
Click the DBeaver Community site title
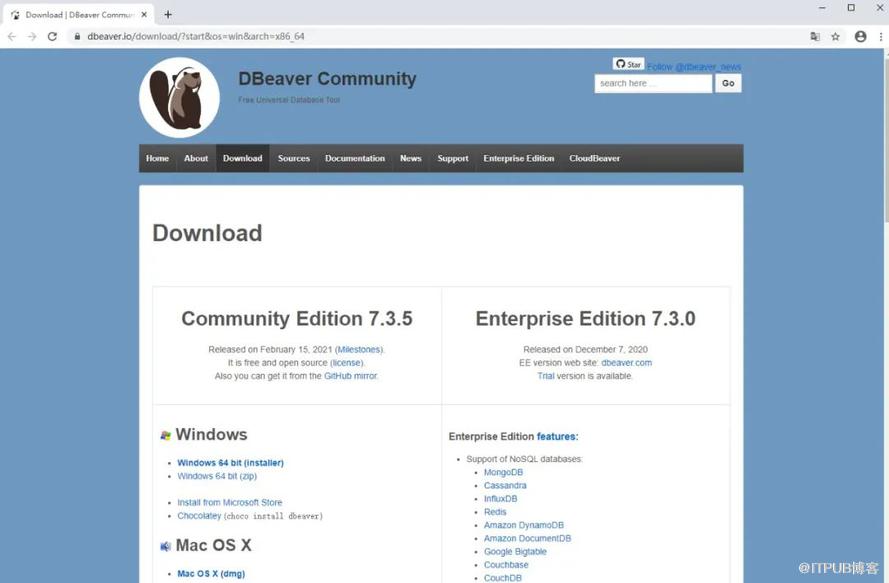point(327,78)
